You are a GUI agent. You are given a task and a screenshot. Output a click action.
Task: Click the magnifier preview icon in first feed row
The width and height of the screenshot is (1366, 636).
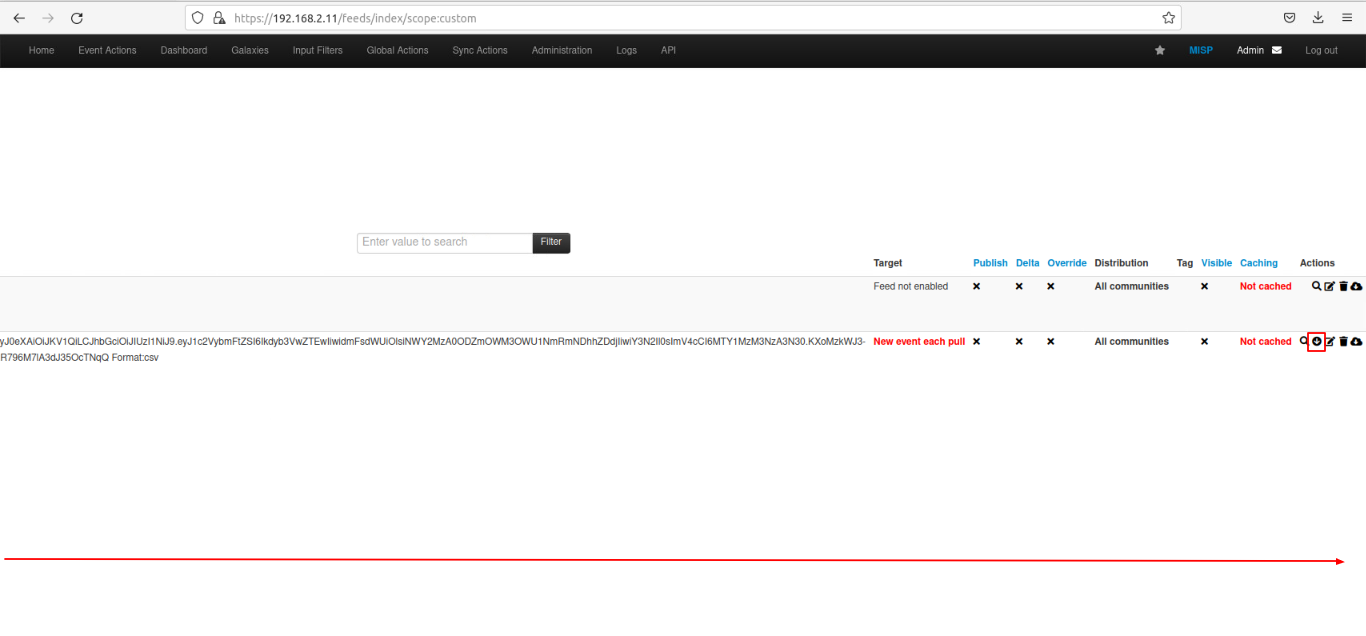pyautogui.click(x=1316, y=287)
